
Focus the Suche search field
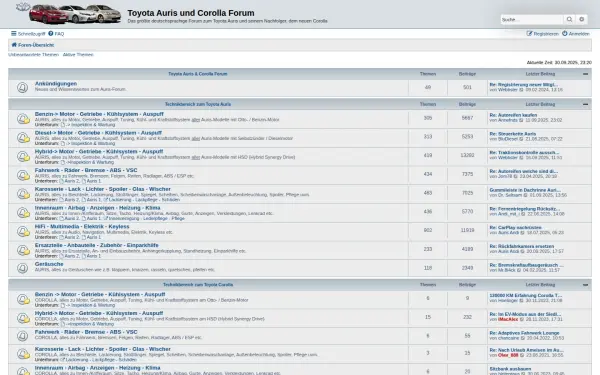(x=532, y=20)
